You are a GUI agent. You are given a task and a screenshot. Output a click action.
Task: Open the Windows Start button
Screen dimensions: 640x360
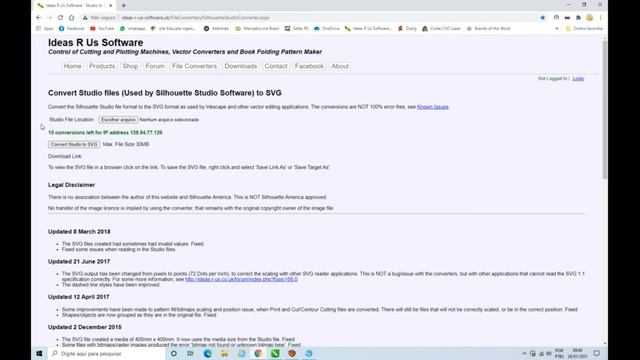click(39, 353)
